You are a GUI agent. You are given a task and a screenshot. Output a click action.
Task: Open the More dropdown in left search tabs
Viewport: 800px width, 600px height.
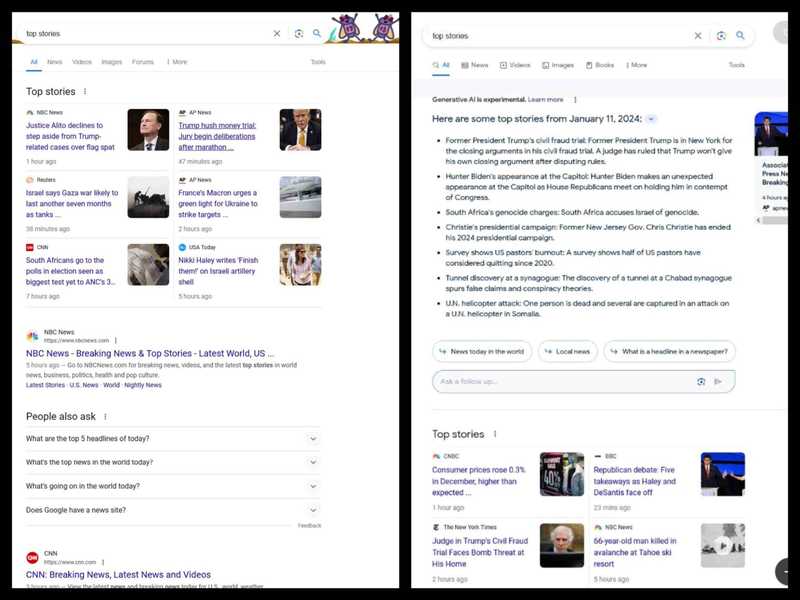(176, 62)
